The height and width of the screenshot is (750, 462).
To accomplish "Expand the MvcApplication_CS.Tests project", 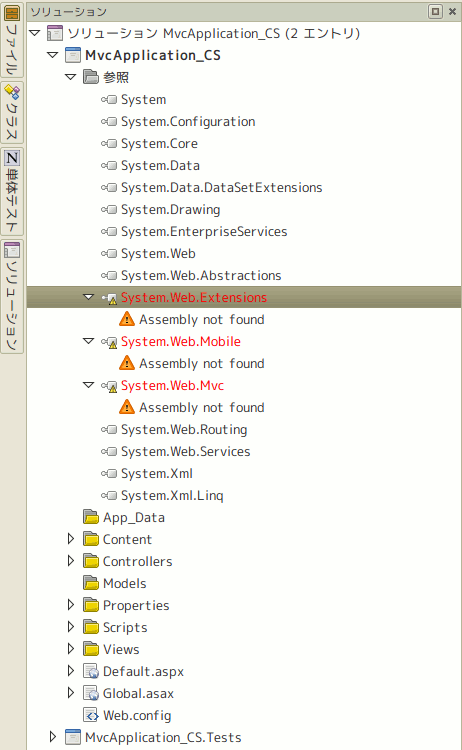I will tap(53, 737).
